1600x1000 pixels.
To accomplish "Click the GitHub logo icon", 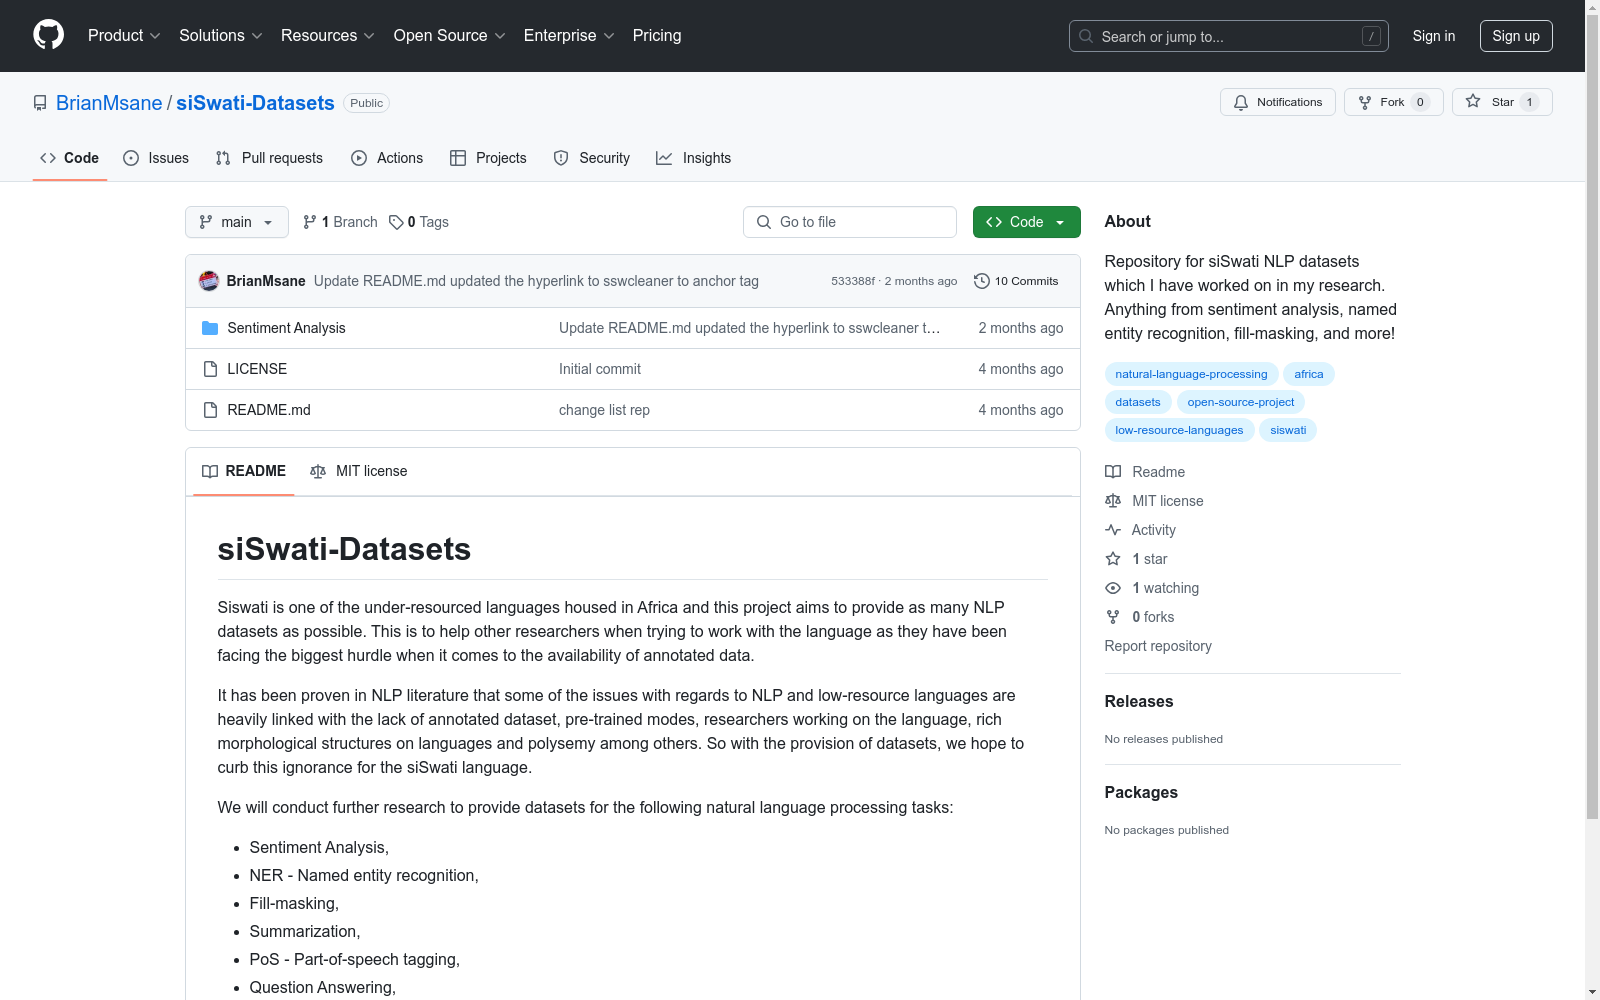I will (48, 35).
